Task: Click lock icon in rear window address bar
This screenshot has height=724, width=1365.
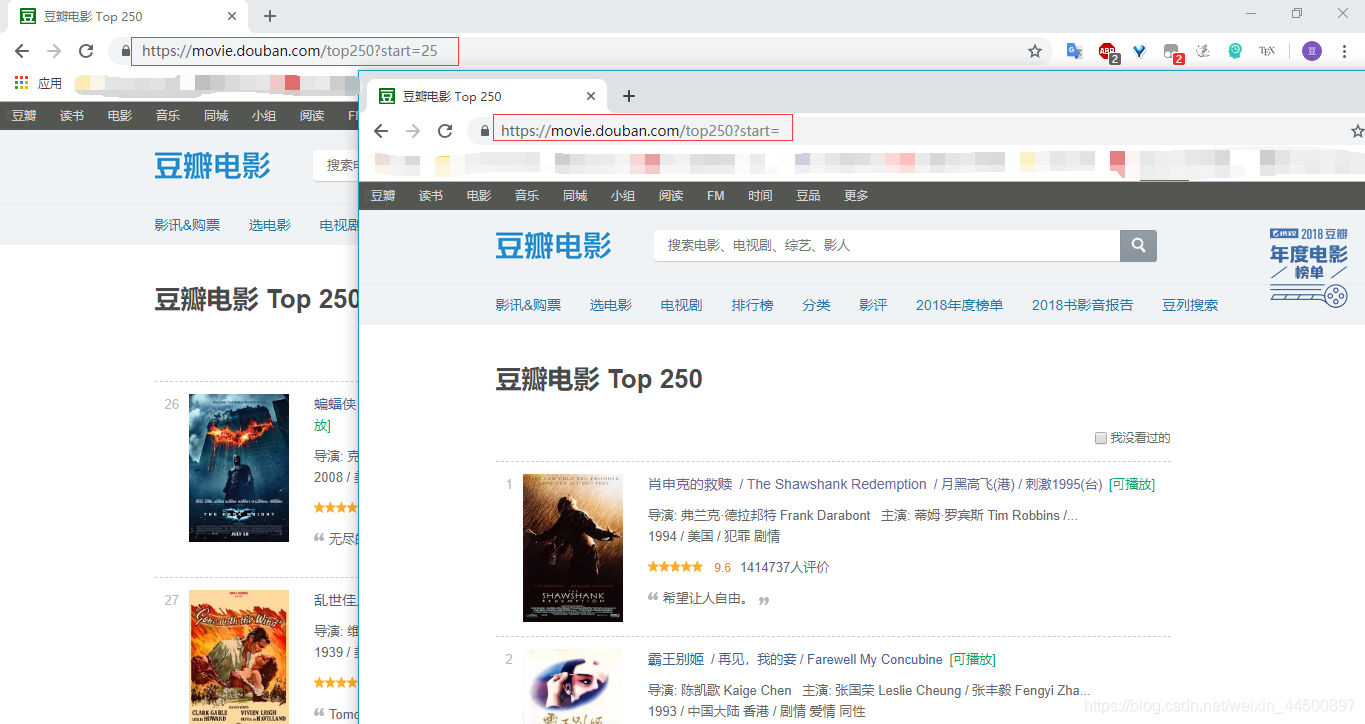Action: click(126, 51)
